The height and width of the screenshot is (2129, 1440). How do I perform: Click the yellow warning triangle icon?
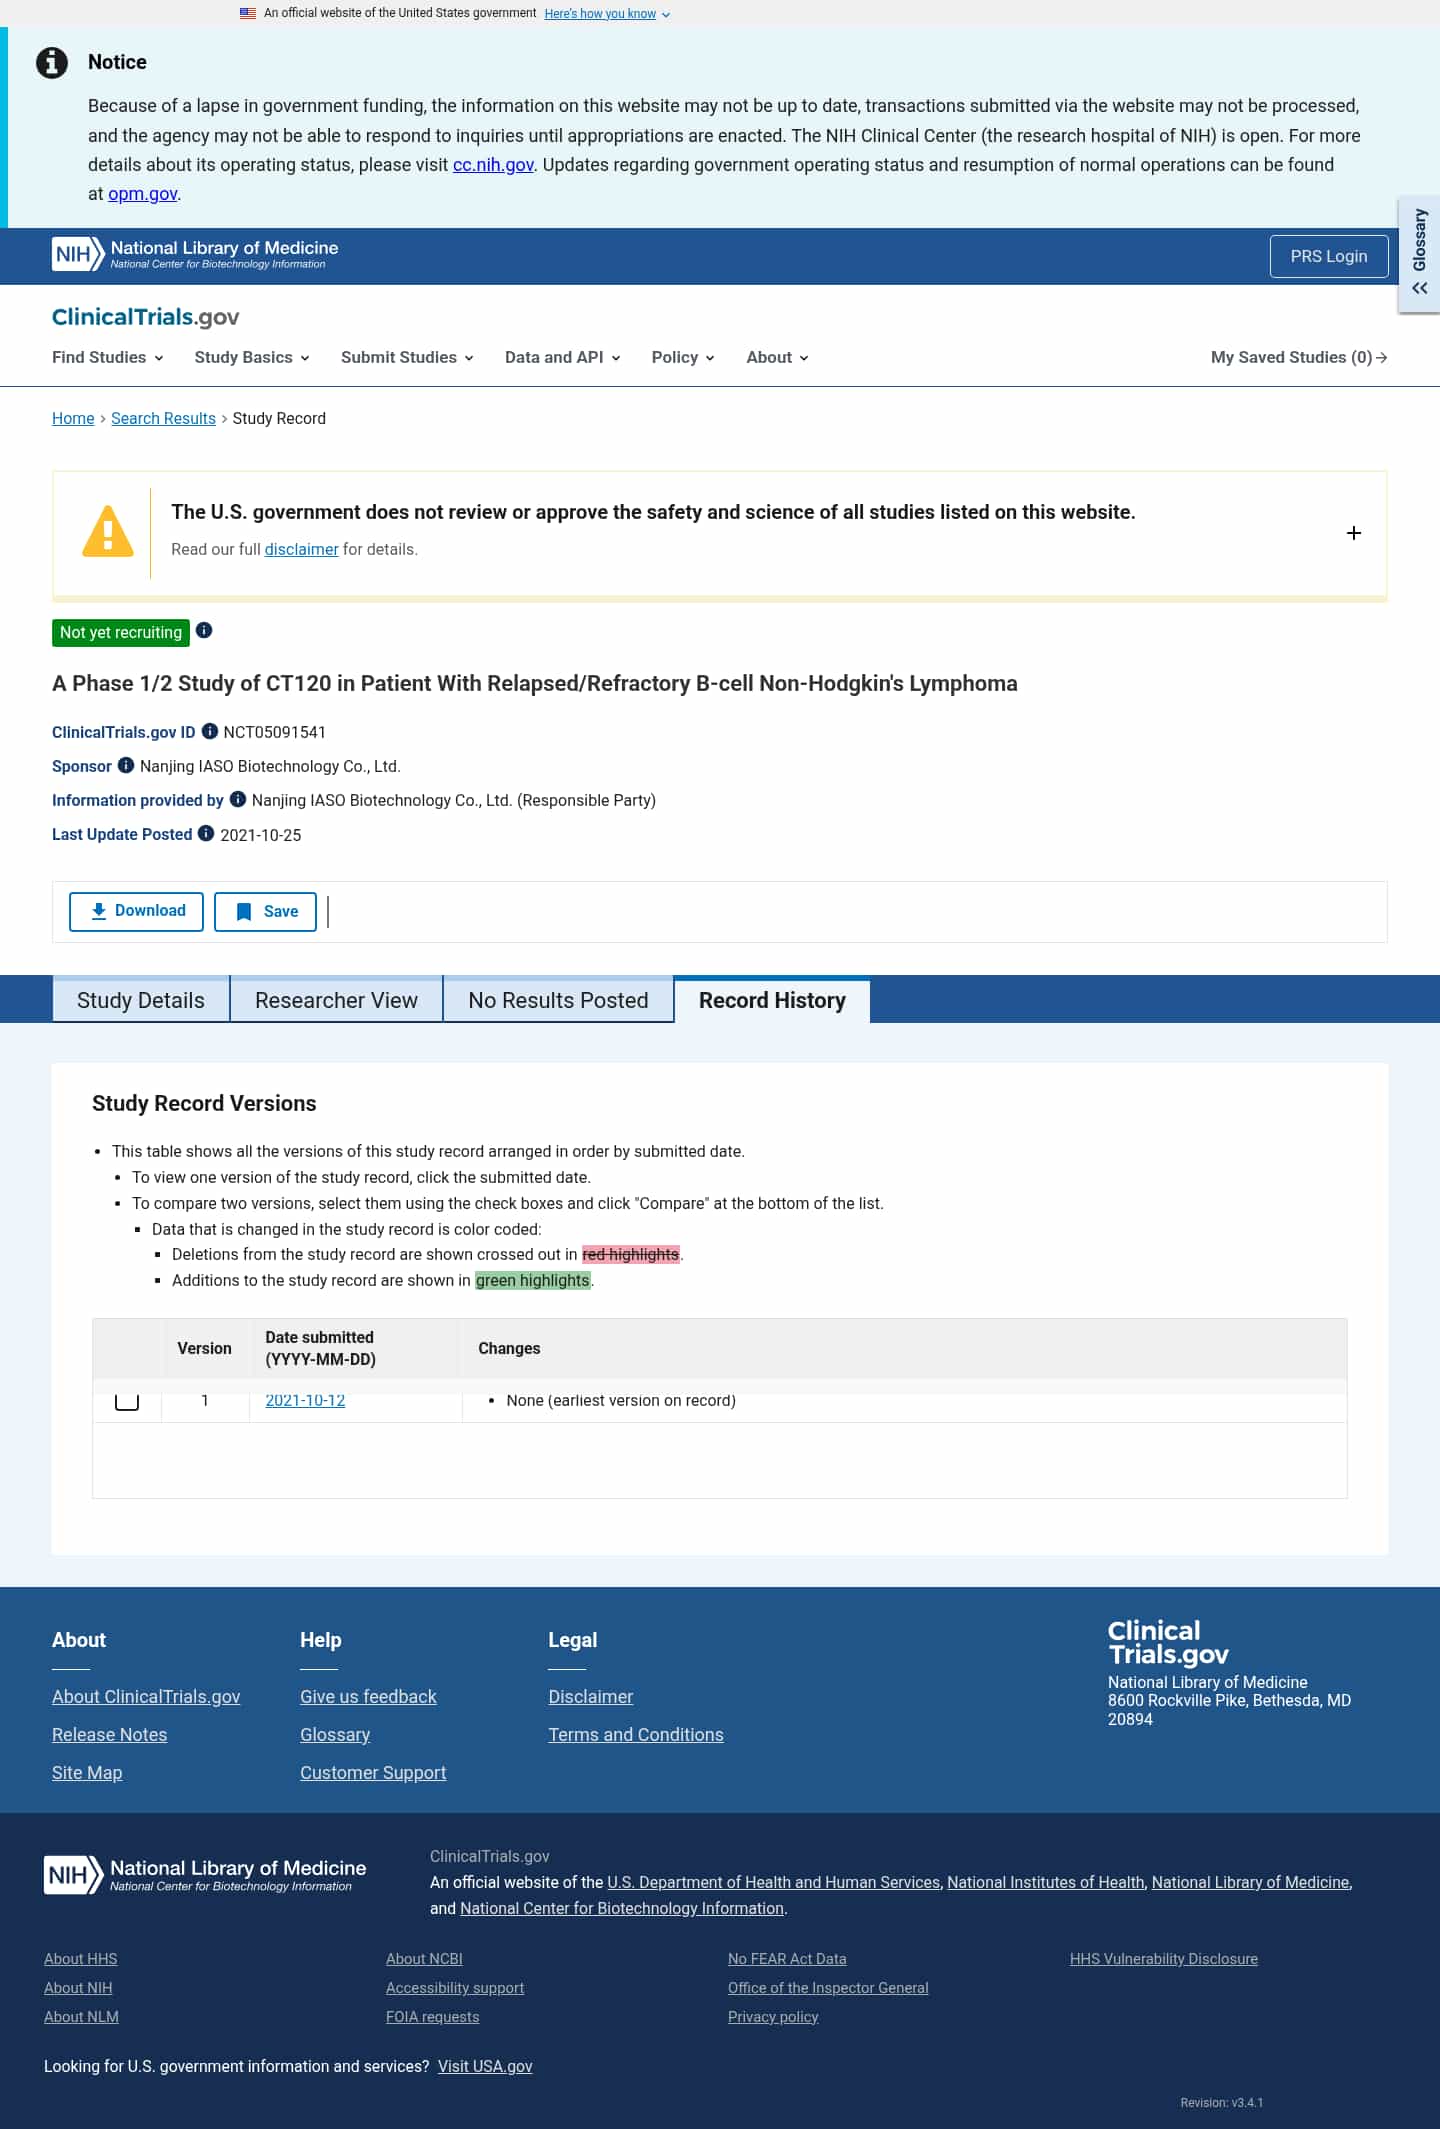pyautogui.click(x=108, y=532)
